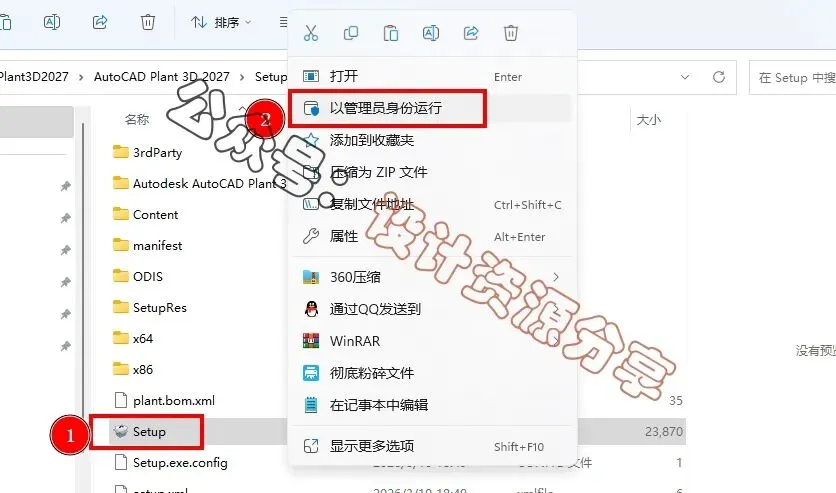This screenshot has width=836, height=493.
Task: Click the Rename icon in context menu
Action: [x=431, y=33]
